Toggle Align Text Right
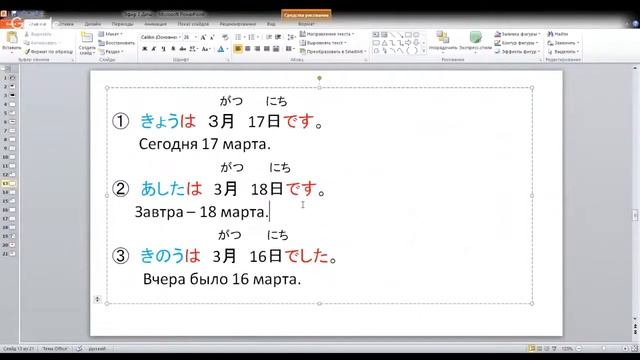The height and width of the screenshot is (360, 640). pyautogui.click(x=257, y=49)
